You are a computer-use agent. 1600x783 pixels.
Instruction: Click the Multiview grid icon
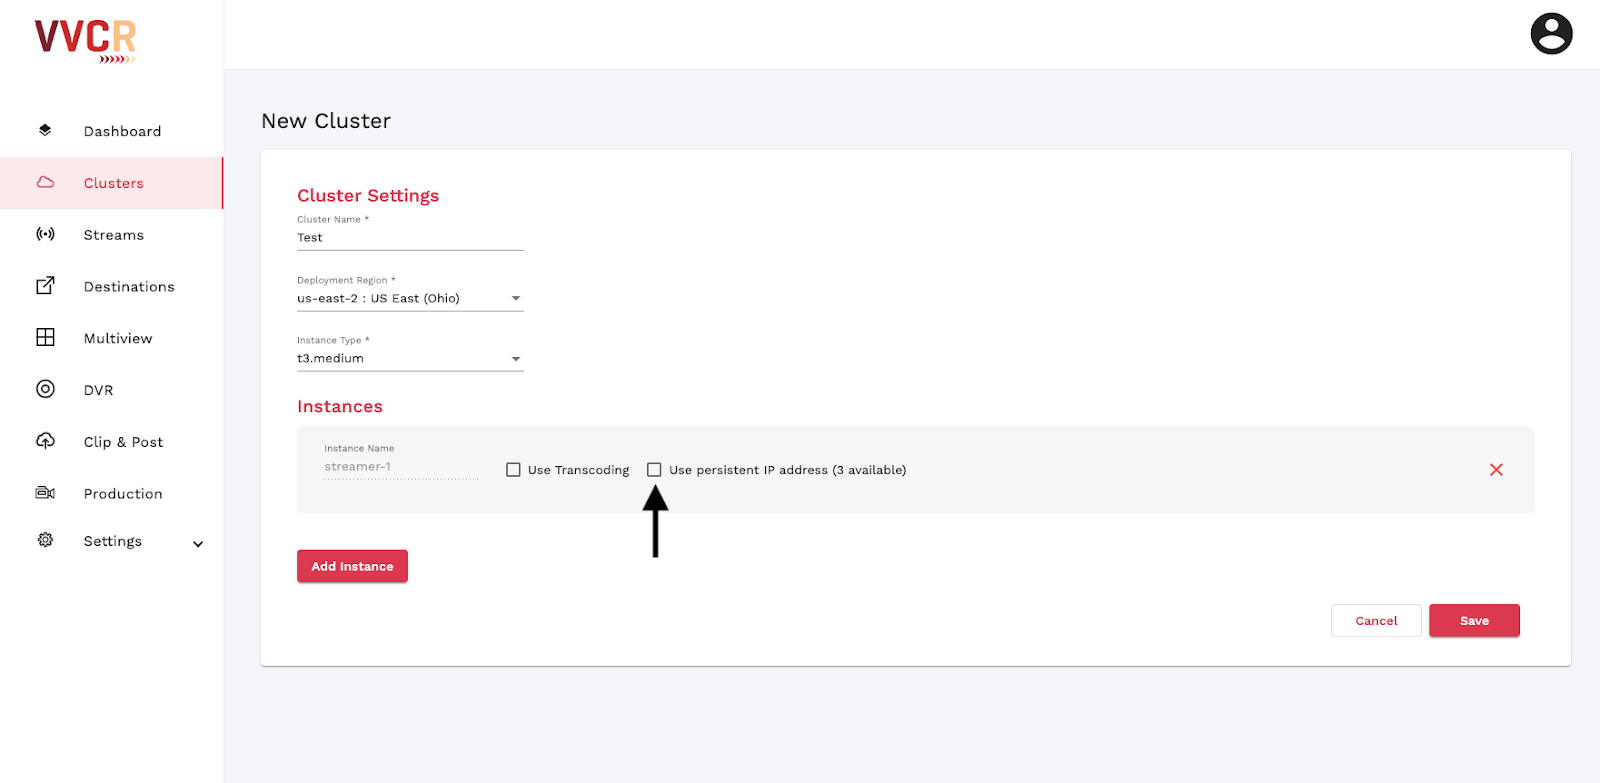point(45,337)
